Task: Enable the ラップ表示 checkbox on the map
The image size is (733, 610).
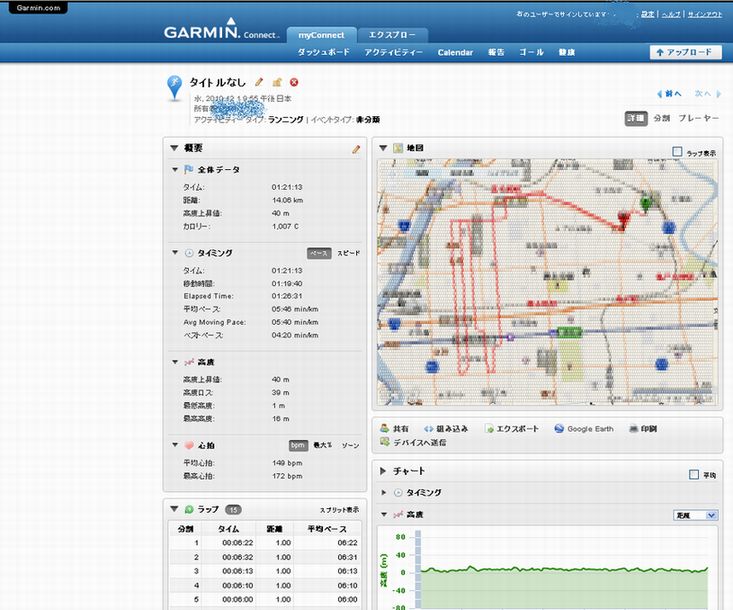Action: pyautogui.click(x=677, y=151)
